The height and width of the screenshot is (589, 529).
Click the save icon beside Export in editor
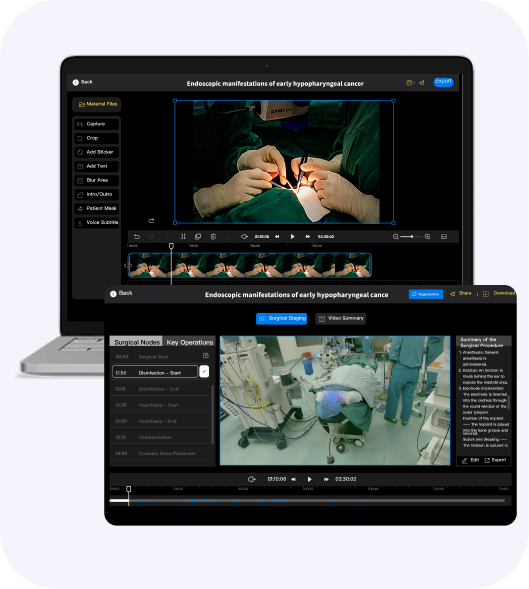tap(409, 82)
